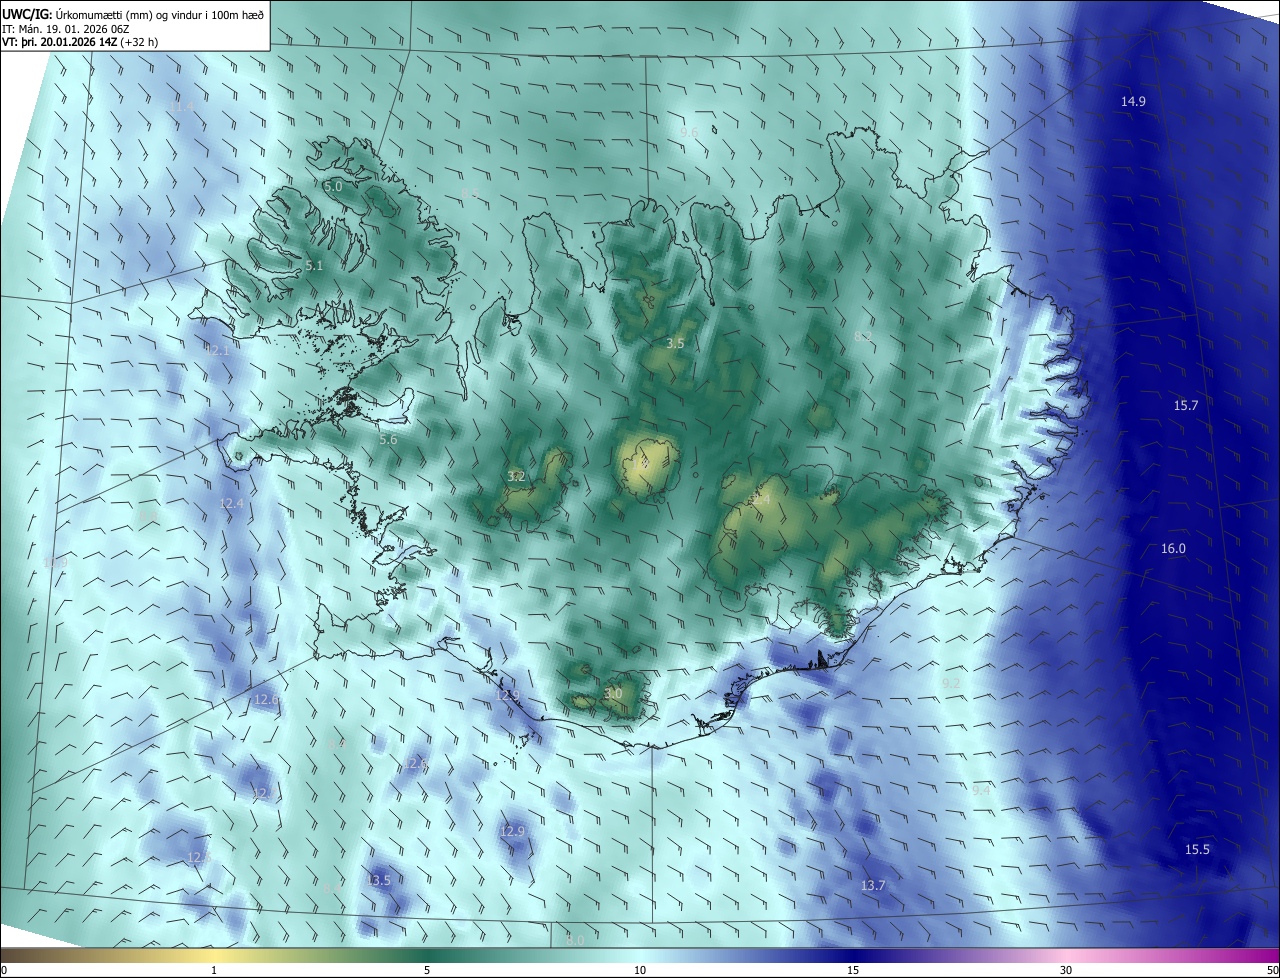Click the color scale tick label 30
1280x978 pixels.
coord(1066,970)
